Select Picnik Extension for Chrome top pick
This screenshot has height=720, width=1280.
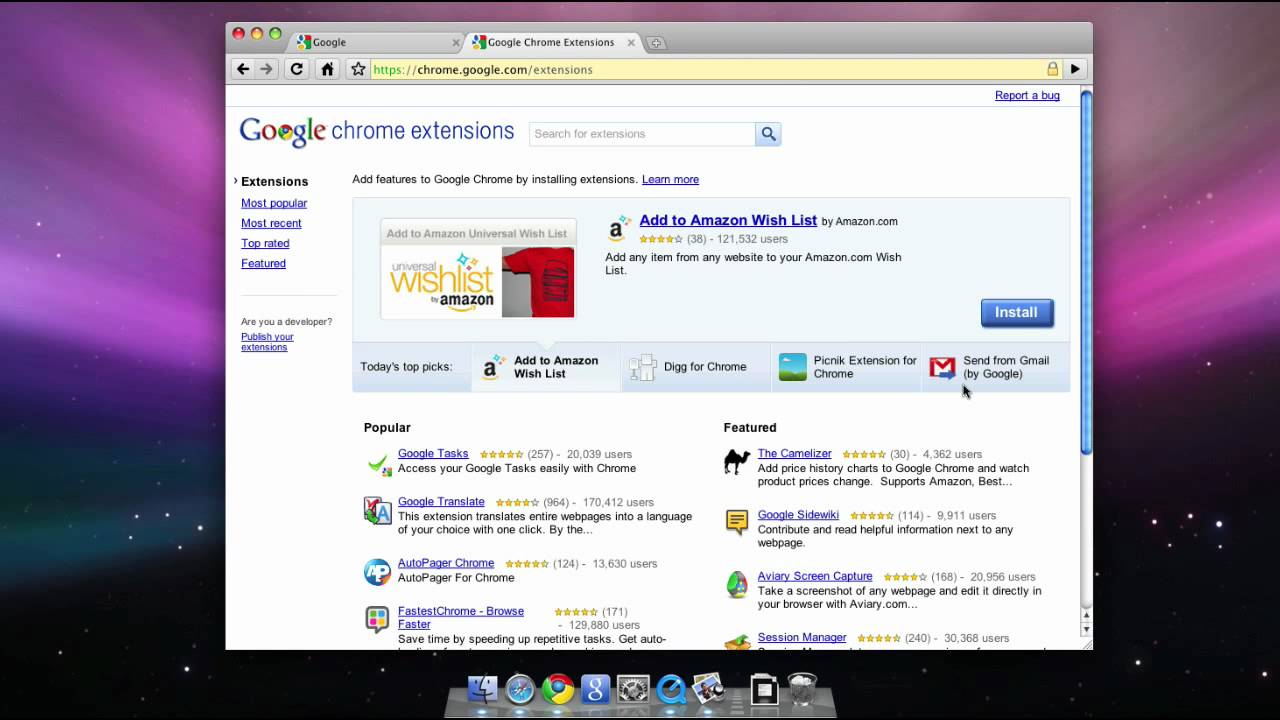coord(847,367)
